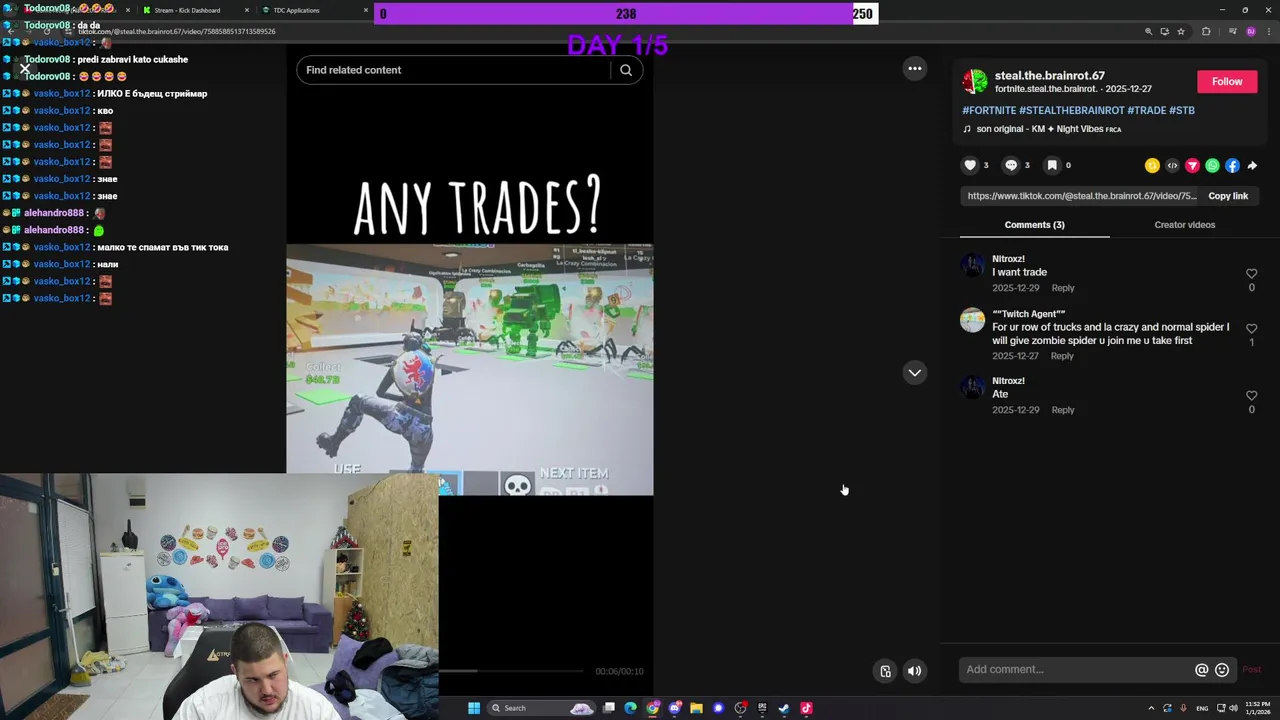Screen dimensions: 1280x720
Task: Bookmark this page with the star icon
Action: coord(1180,32)
